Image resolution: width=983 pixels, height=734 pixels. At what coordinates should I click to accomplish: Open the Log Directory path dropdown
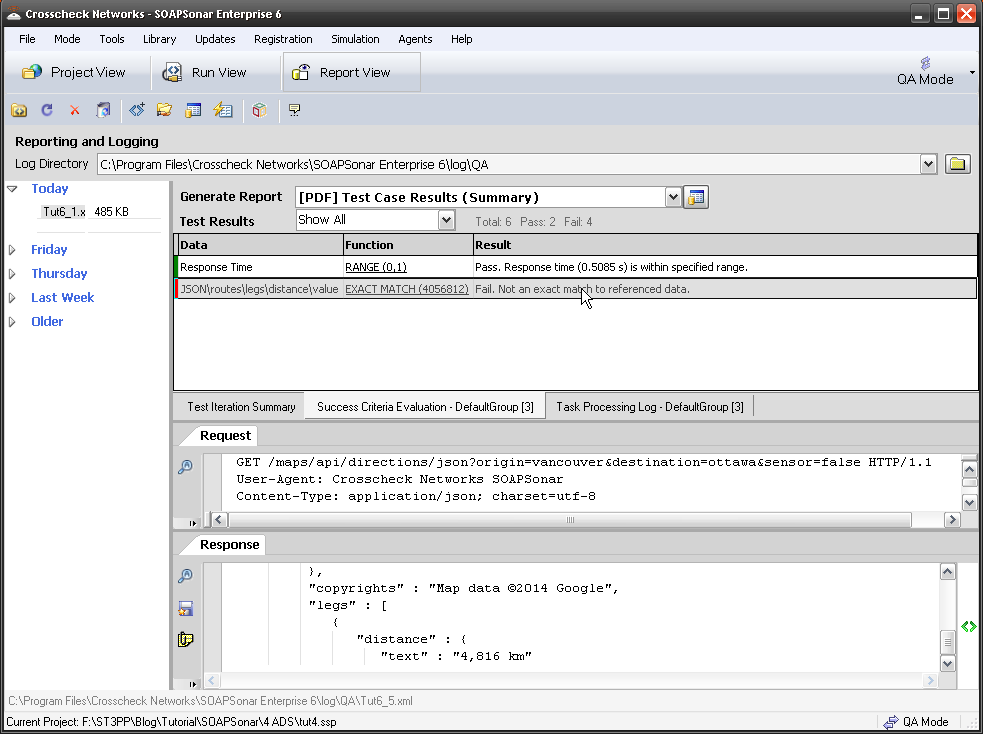928,164
